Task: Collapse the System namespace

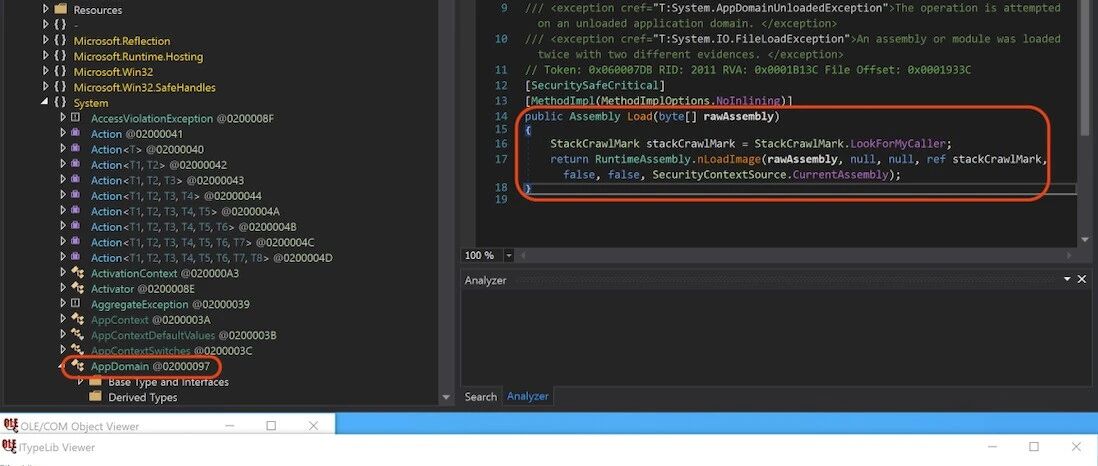Action: click(46, 102)
